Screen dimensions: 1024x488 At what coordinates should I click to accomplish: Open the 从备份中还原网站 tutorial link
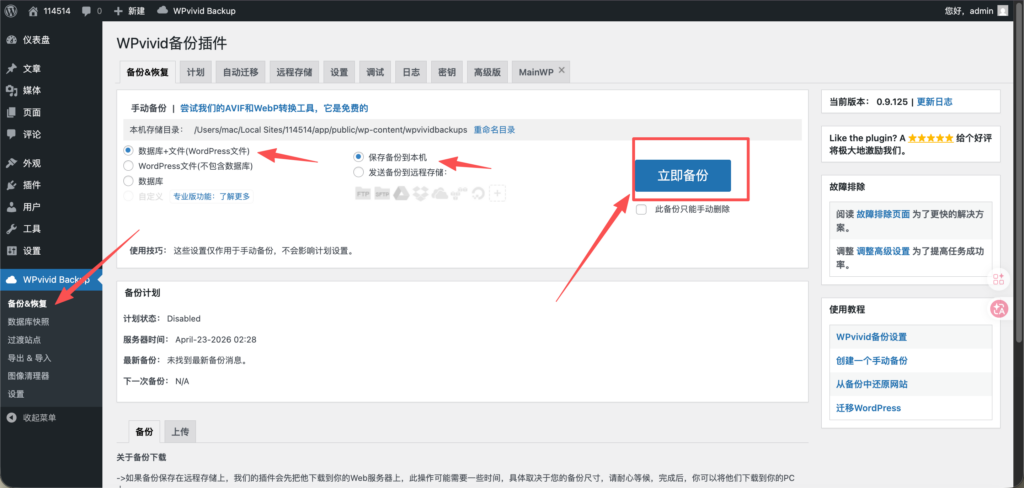point(871,384)
